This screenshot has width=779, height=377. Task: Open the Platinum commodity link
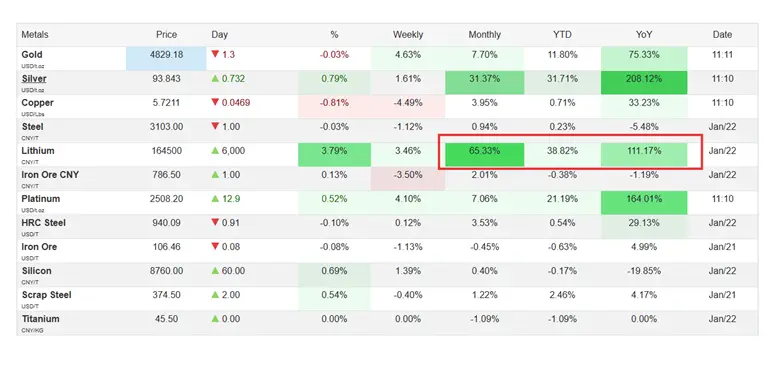pos(41,199)
